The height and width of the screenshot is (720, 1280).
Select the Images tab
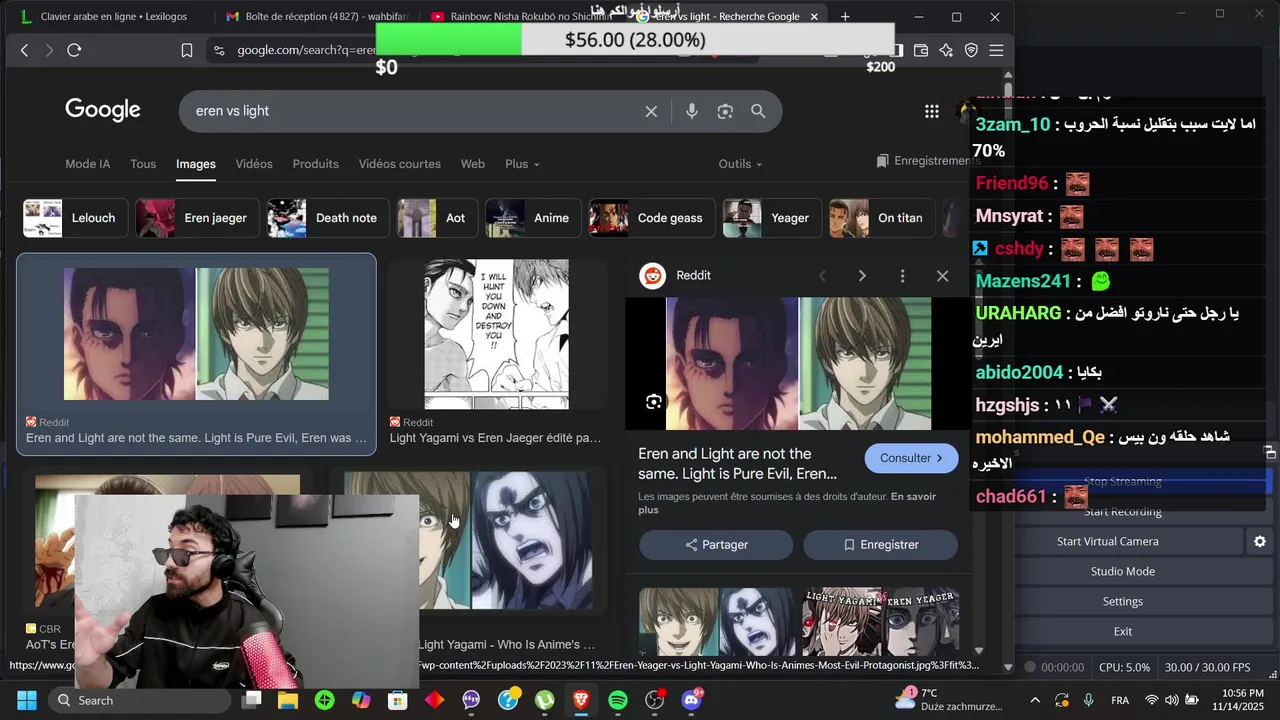pyautogui.click(x=196, y=164)
